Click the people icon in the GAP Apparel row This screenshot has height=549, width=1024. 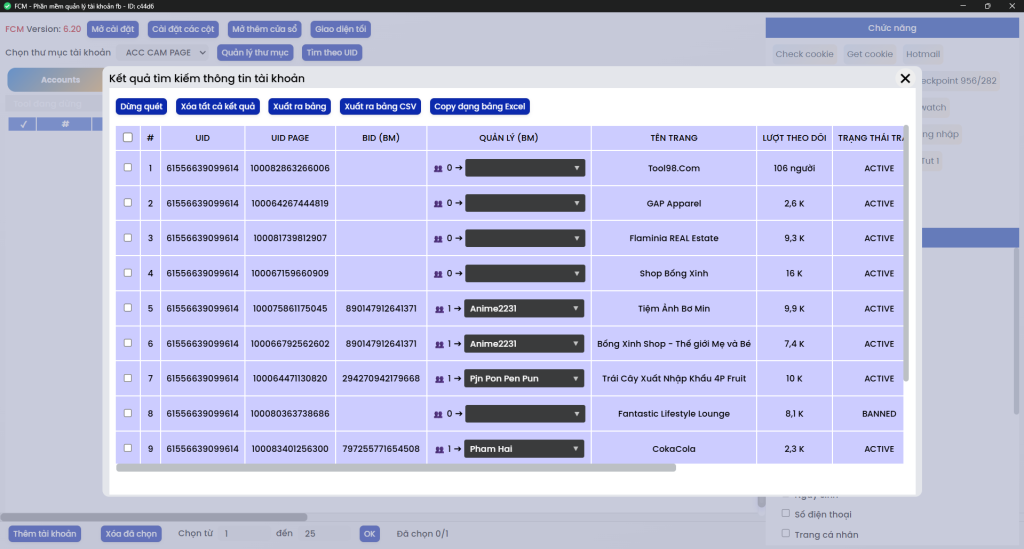point(438,203)
